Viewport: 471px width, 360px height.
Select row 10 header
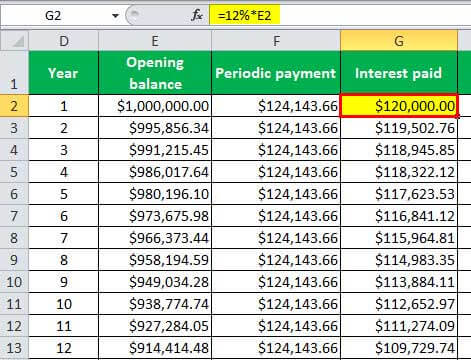coord(14,282)
